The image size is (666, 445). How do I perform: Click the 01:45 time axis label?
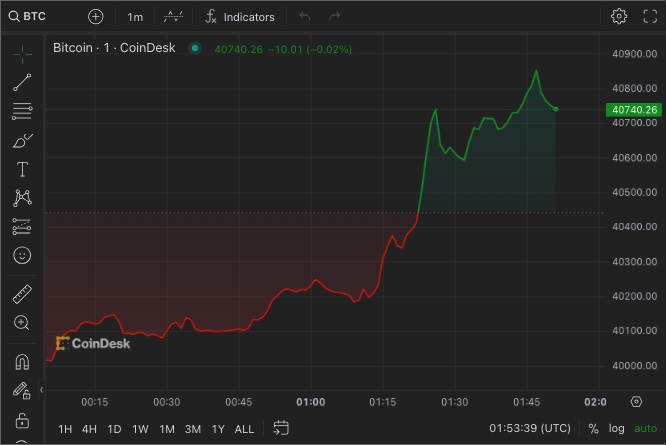point(527,402)
